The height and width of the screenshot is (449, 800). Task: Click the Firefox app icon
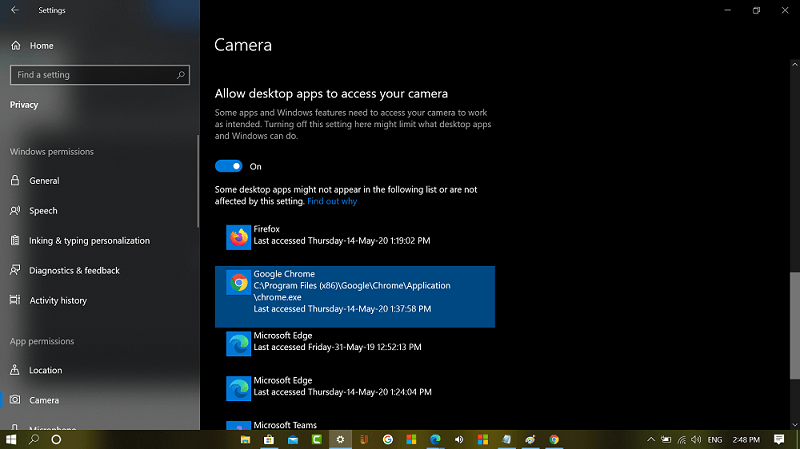click(x=238, y=237)
